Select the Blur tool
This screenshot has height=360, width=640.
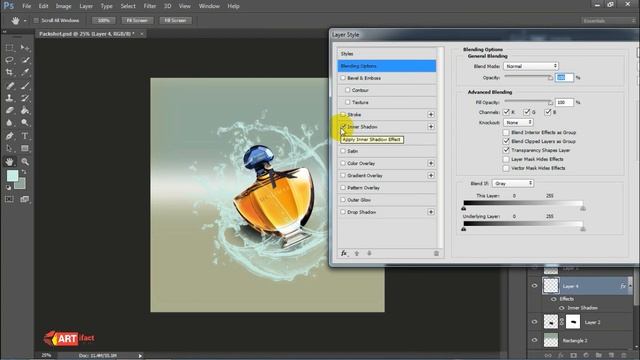point(9,122)
